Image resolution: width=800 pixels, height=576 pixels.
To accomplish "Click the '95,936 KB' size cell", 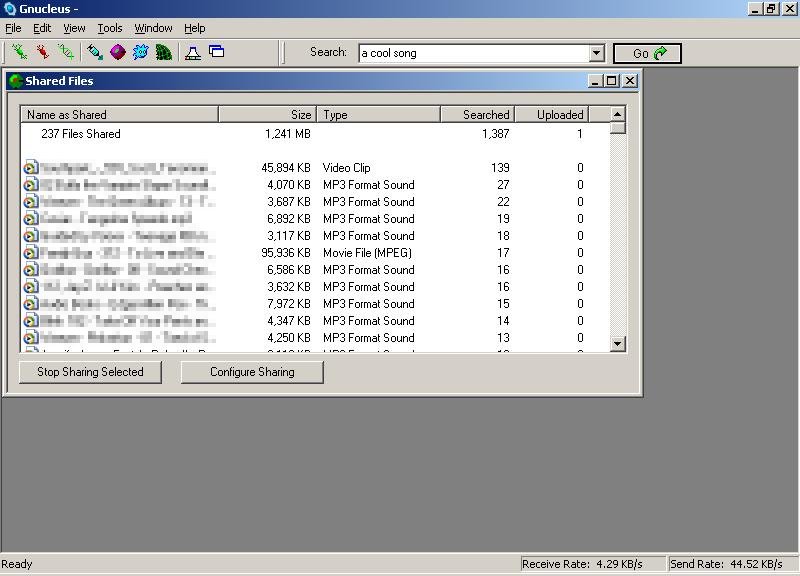I will click(x=286, y=253).
